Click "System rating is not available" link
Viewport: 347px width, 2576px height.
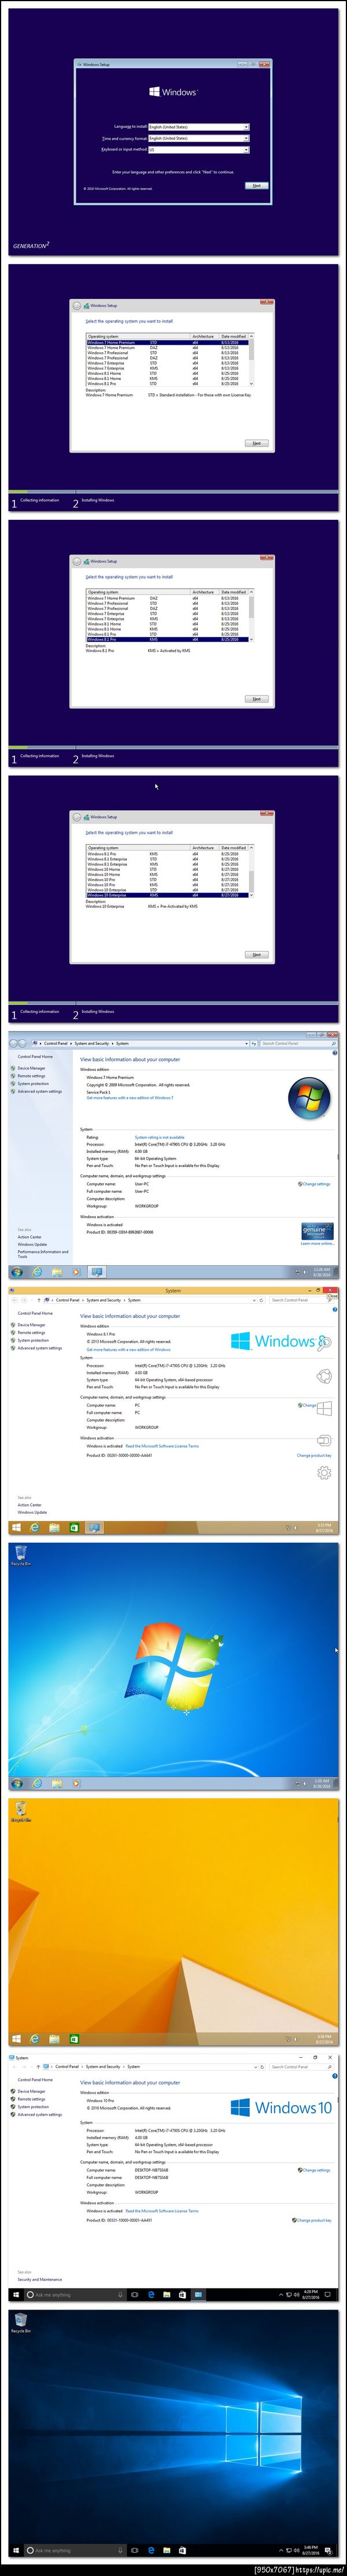click(159, 1137)
